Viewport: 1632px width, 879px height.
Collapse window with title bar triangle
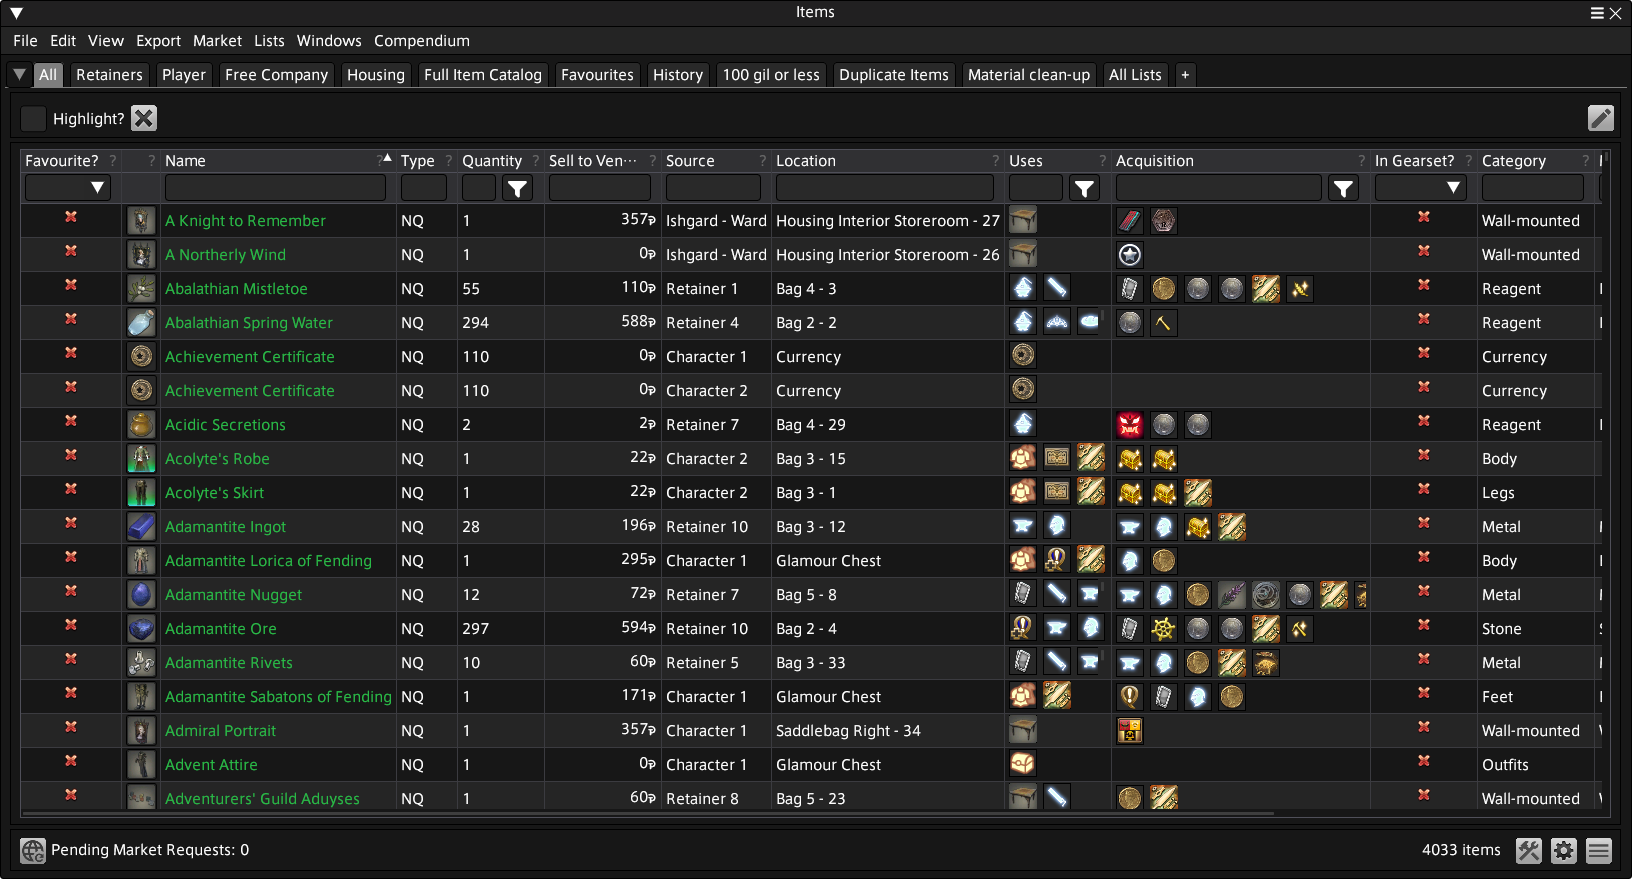click(x=16, y=13)
